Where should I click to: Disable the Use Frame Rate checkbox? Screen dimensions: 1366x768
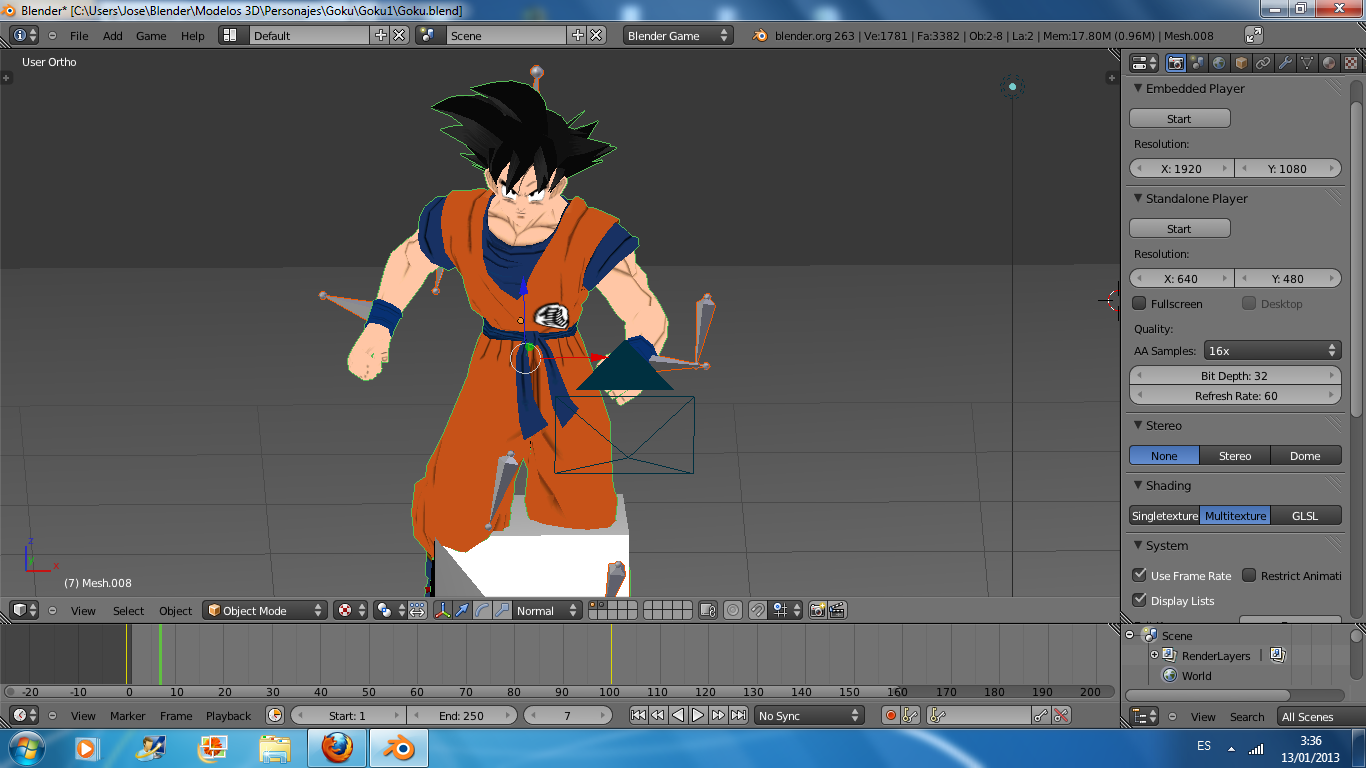[1139, 575]
